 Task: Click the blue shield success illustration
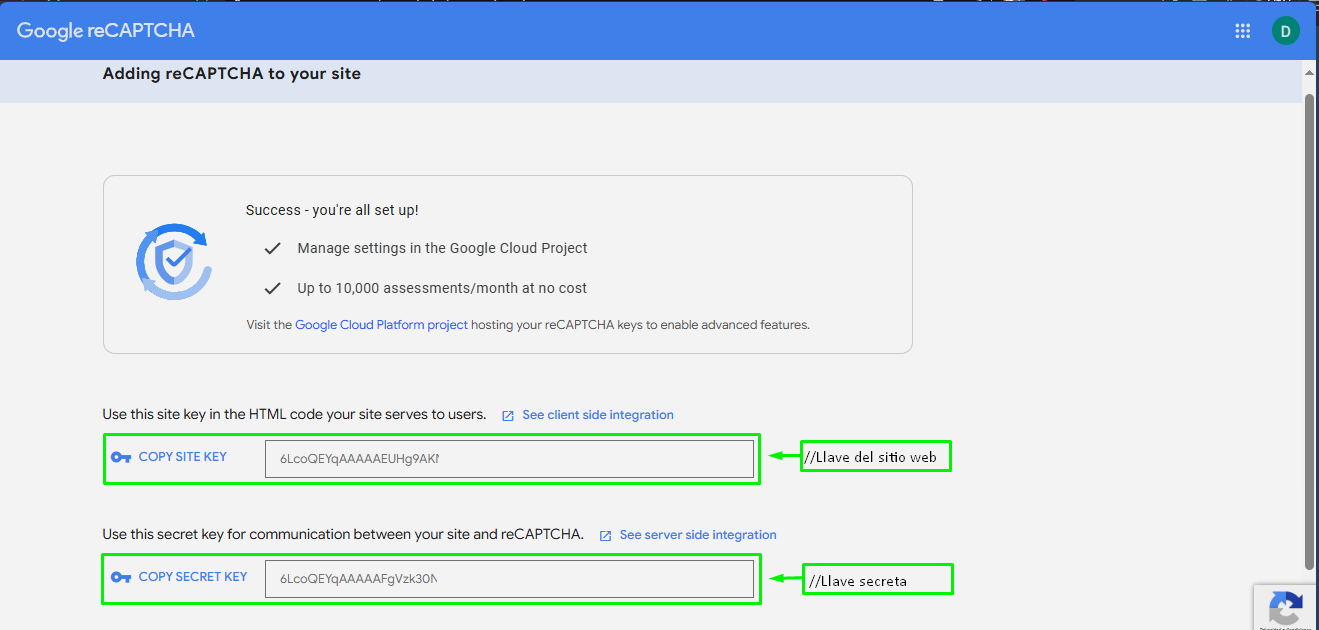coord(174,262)
